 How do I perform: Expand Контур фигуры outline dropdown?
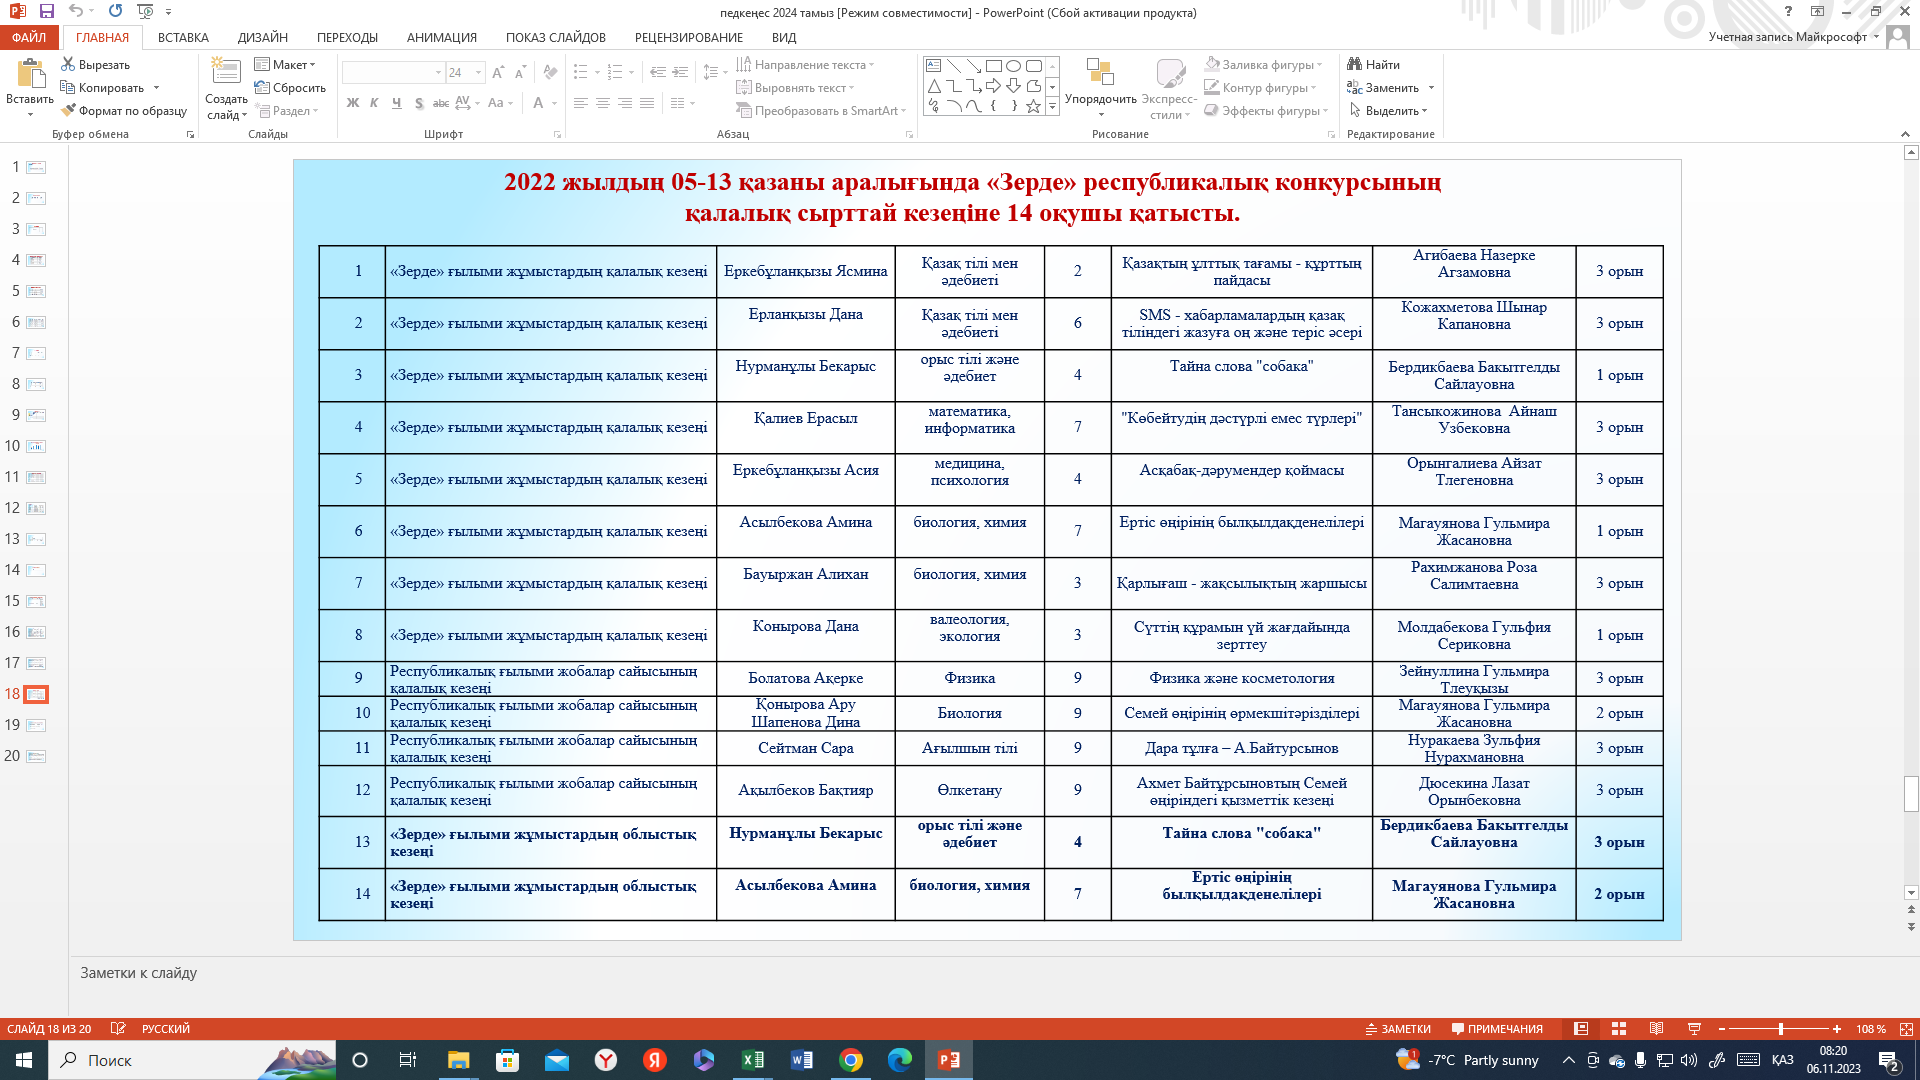click(x=1260, y=88)
